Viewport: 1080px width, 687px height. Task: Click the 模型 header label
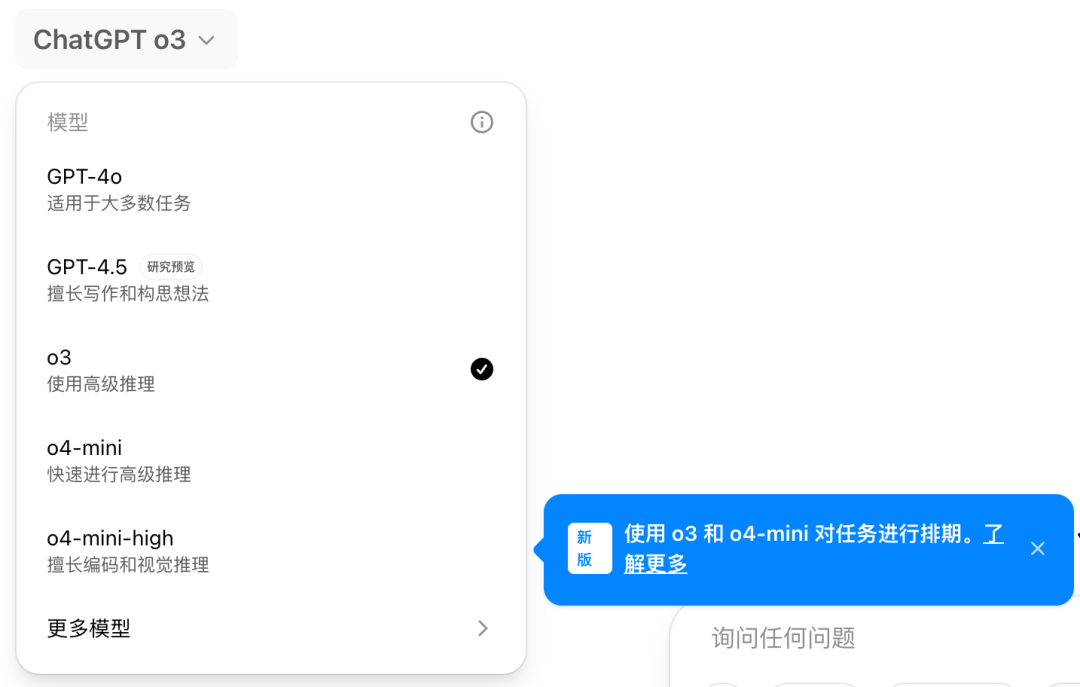pos(68,122)
